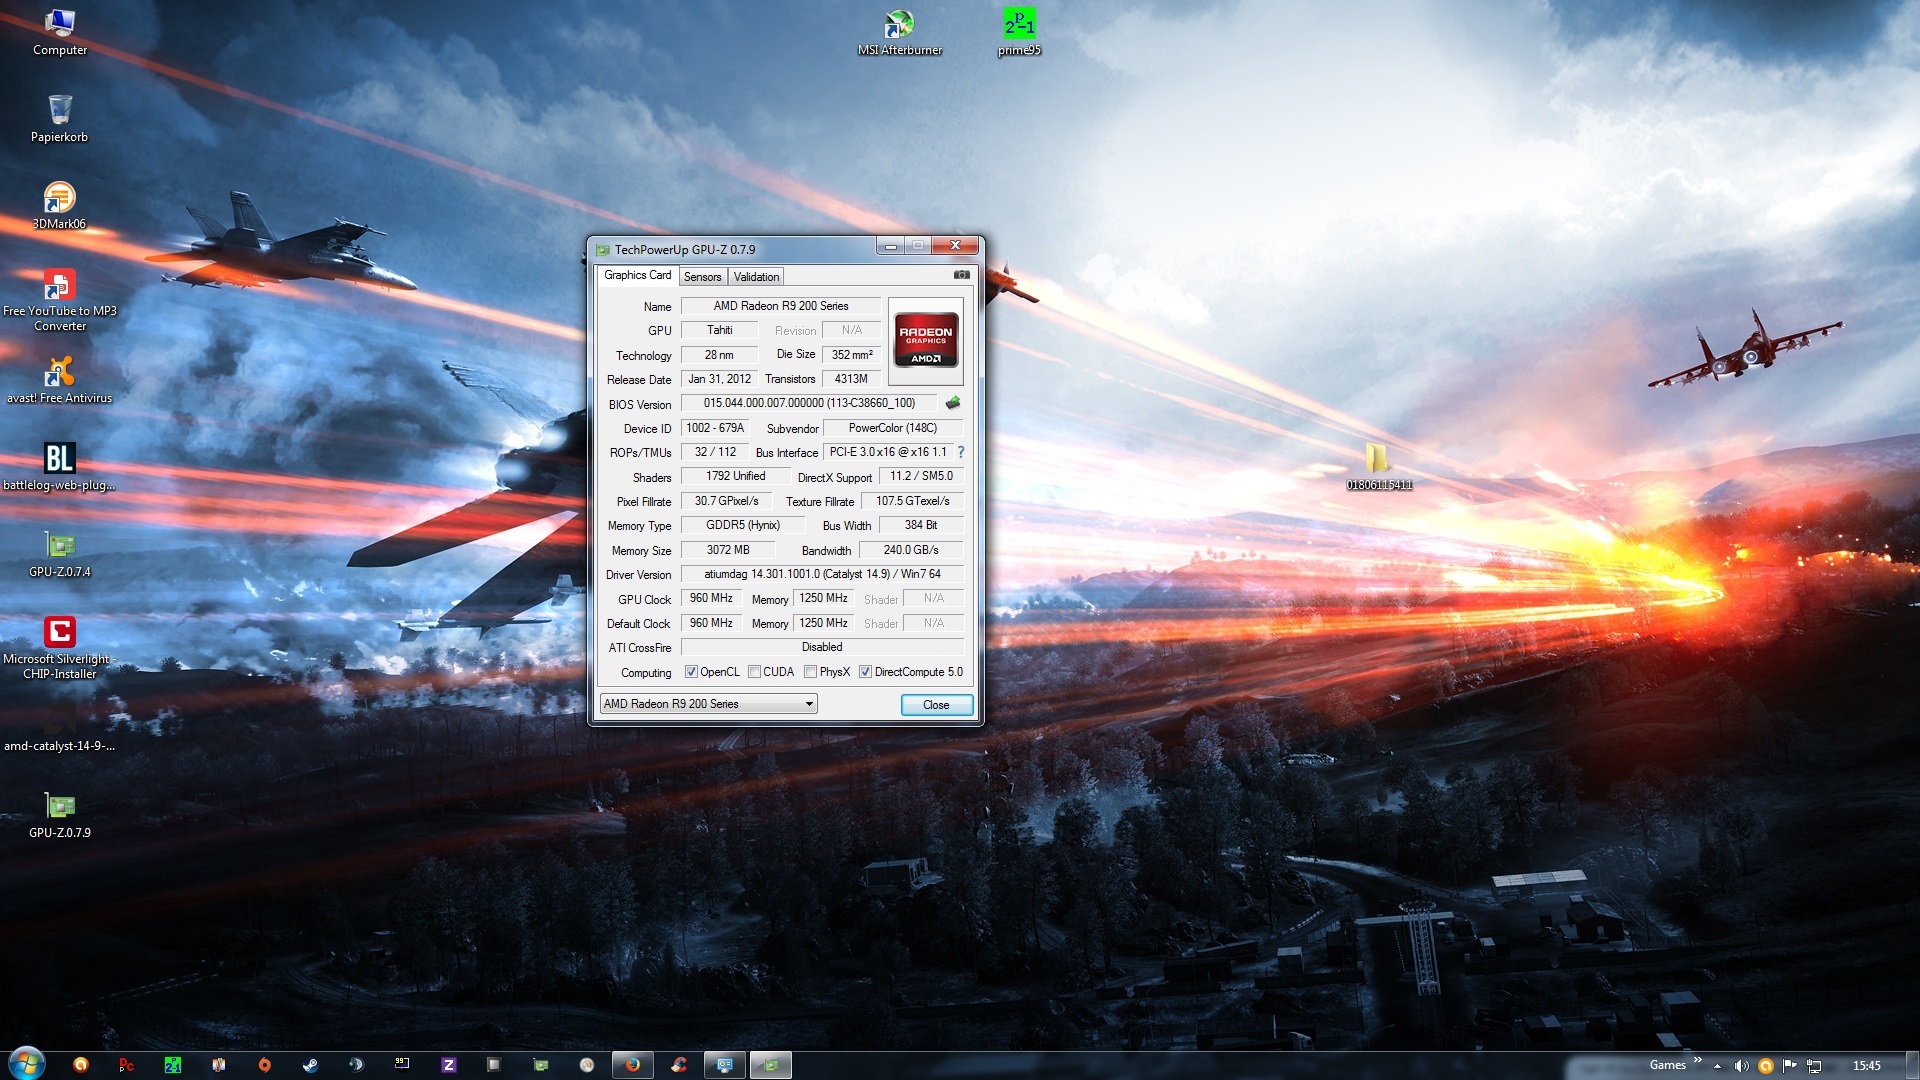Screen dimensions: 1920x1080
Task: Click the Steam icon in taskbar
Action: pos(310,1065)
